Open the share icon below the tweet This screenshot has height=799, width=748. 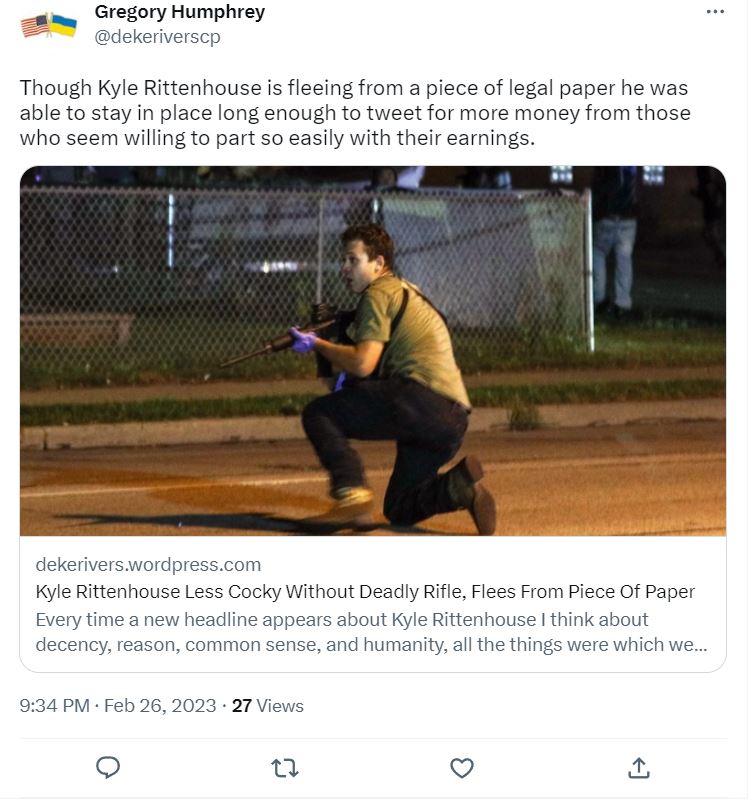point(638,767)
